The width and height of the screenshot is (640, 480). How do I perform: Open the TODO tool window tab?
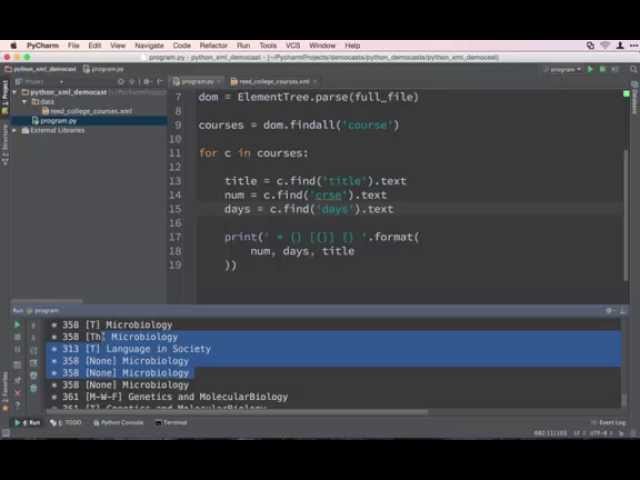(66, 422)
